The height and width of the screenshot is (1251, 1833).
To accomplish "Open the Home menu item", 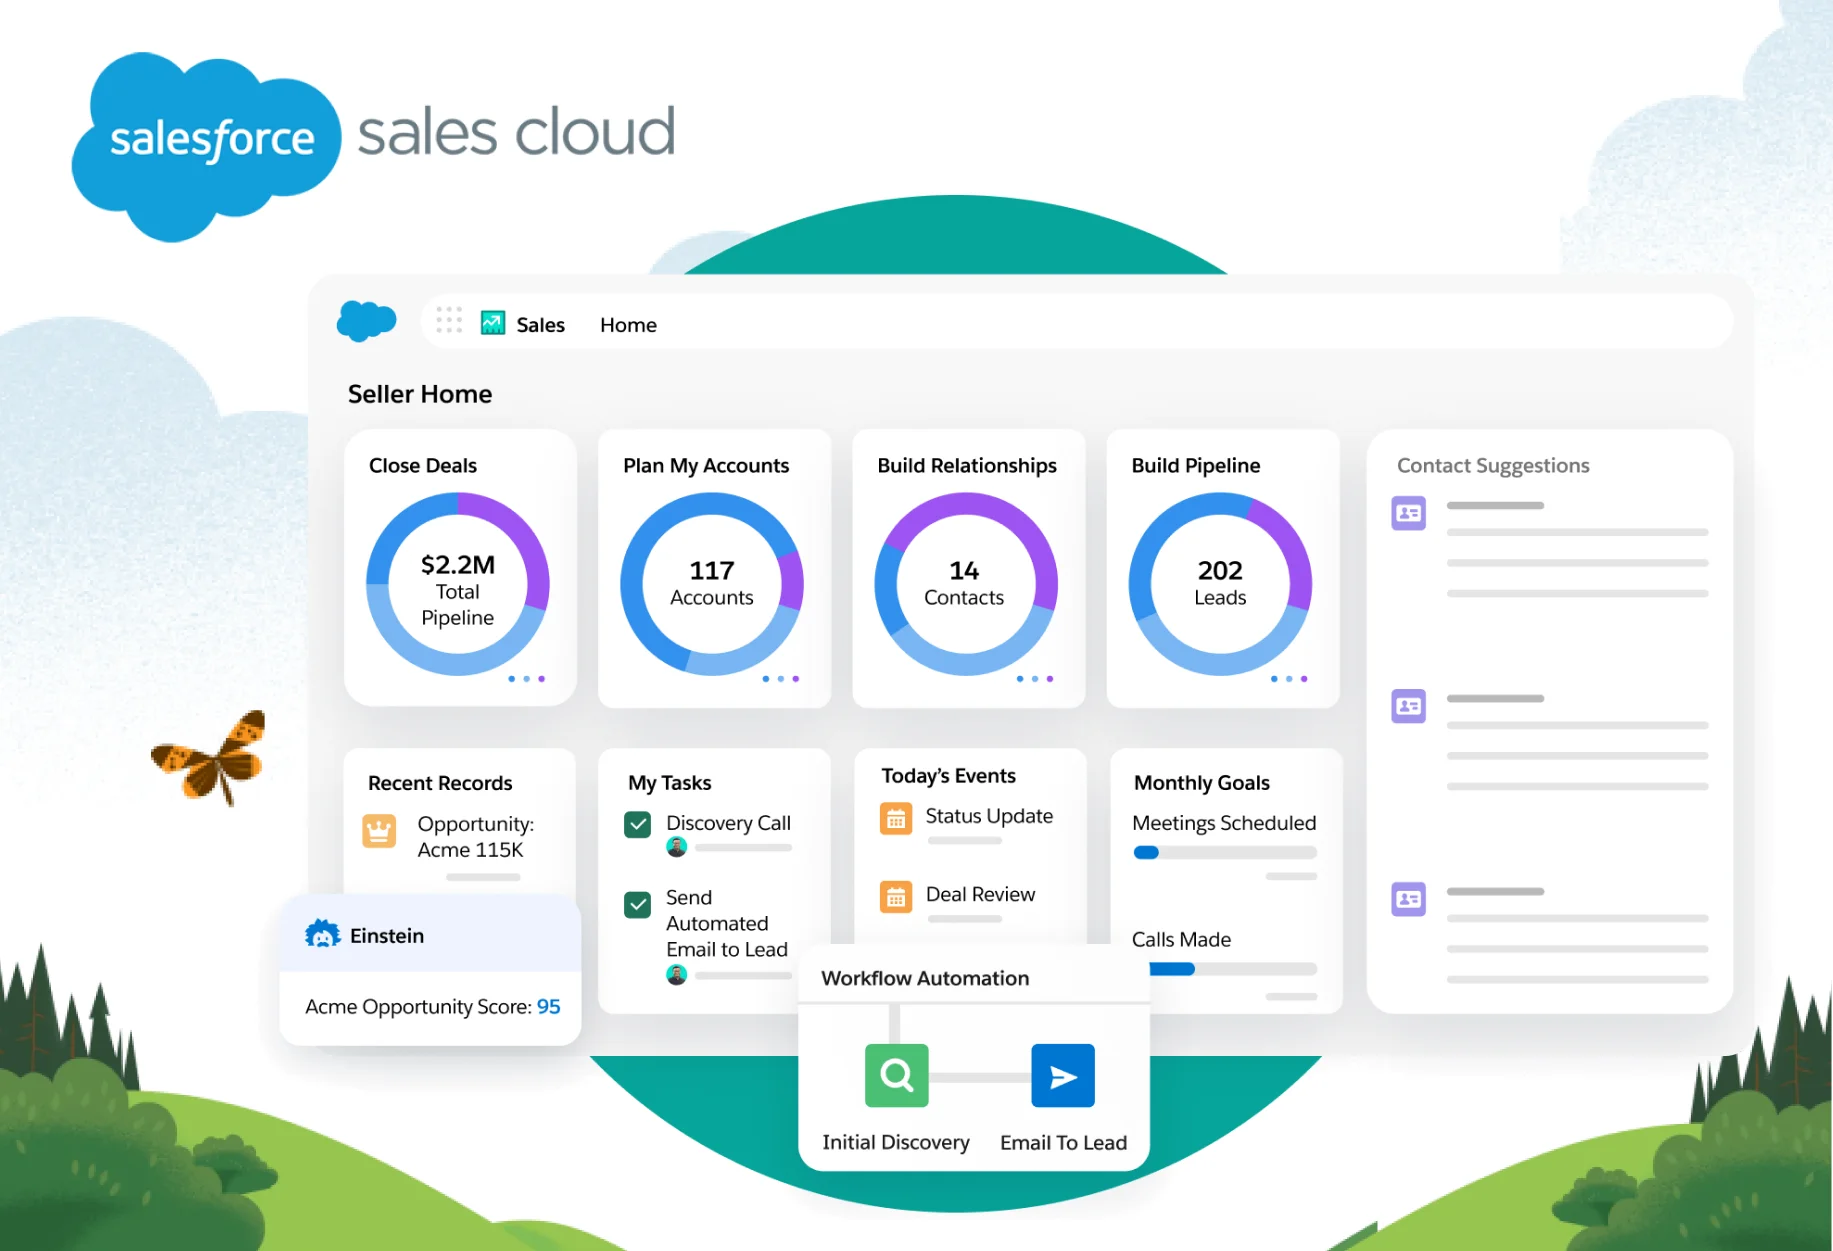I will point(628,324).
